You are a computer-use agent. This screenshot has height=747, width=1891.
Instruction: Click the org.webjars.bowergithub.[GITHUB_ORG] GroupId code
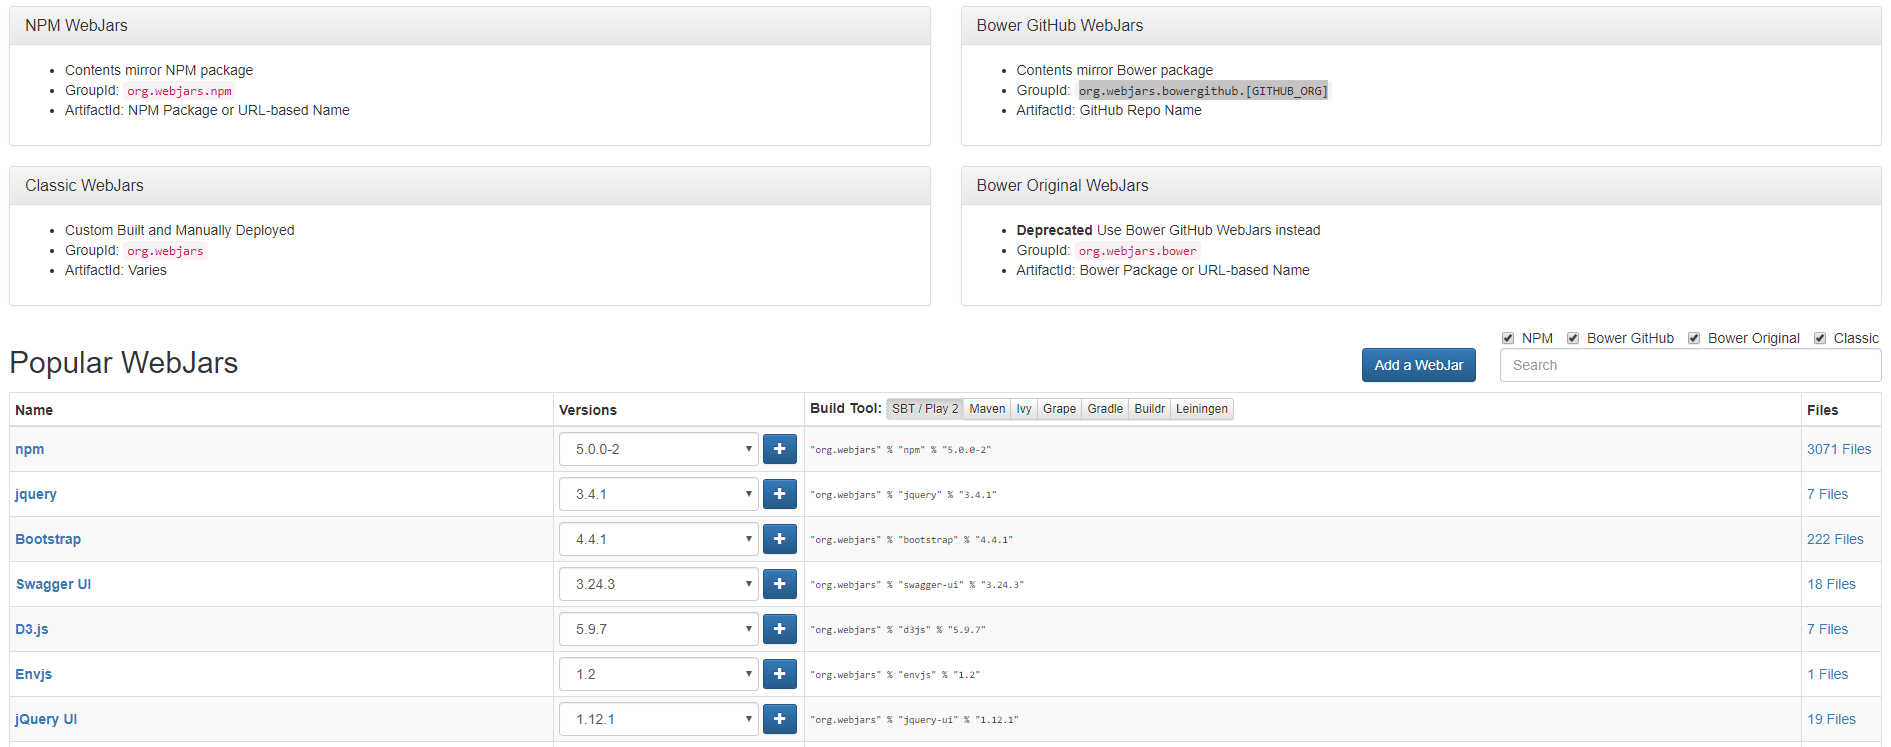[1203, 91]
